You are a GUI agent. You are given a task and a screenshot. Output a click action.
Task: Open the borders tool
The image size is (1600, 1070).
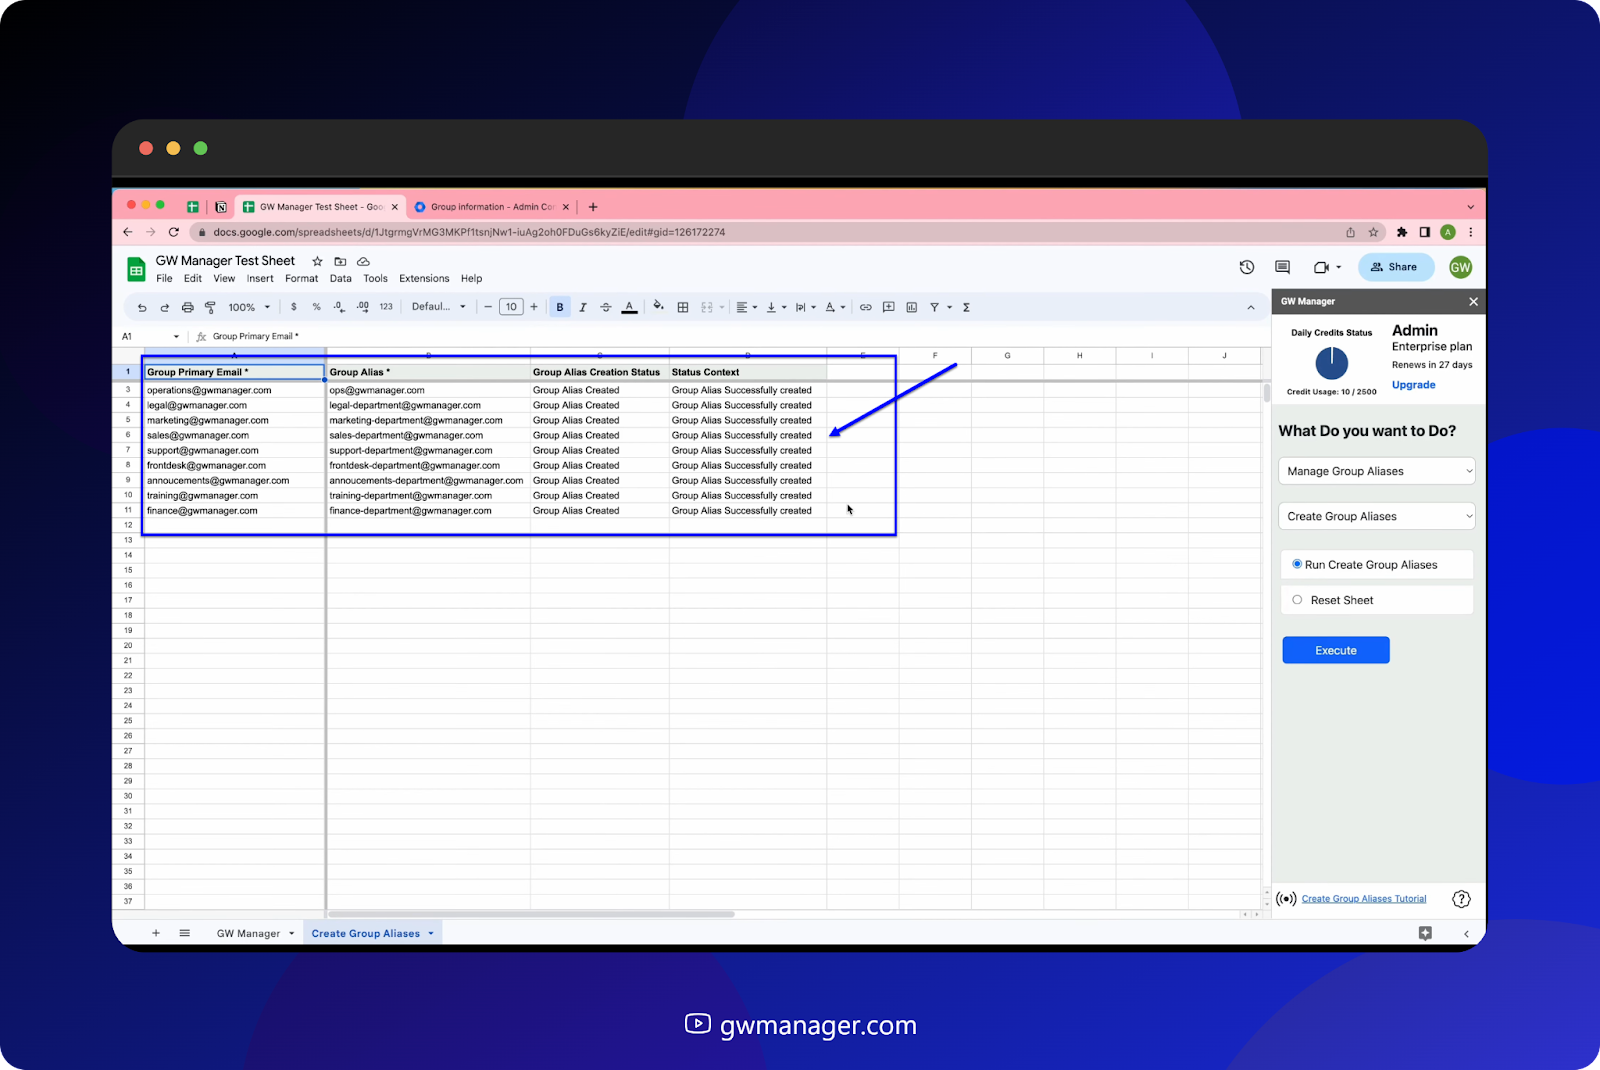[683, 307]
